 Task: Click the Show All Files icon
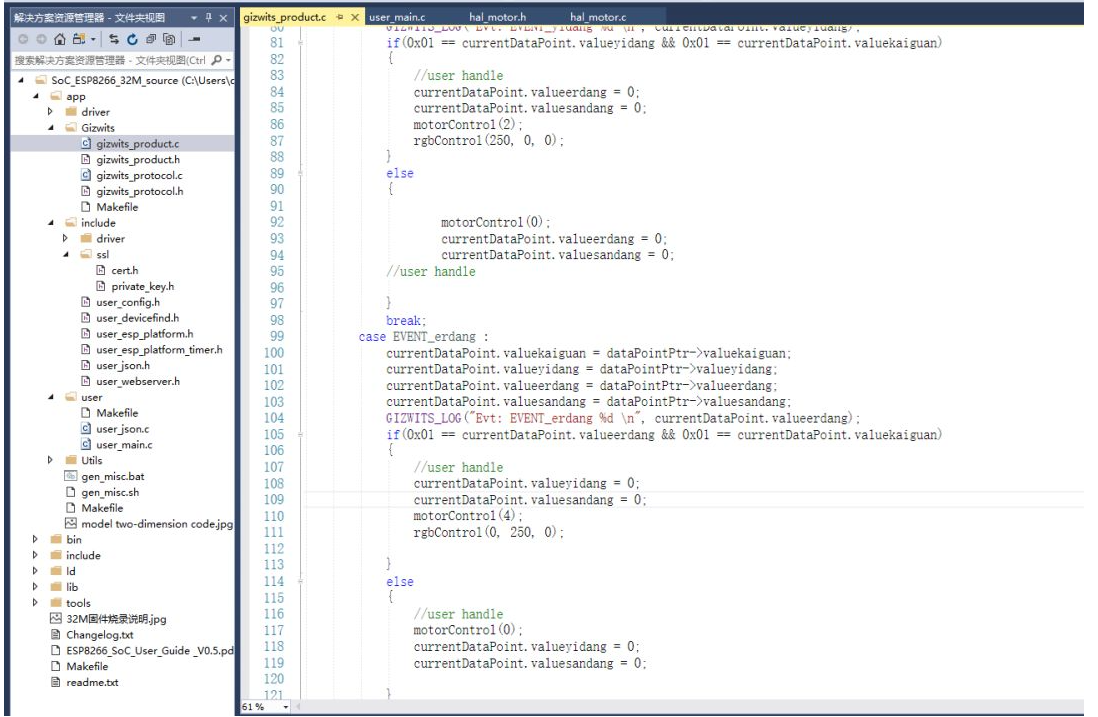pyautogui.click(x=169, y=40)
